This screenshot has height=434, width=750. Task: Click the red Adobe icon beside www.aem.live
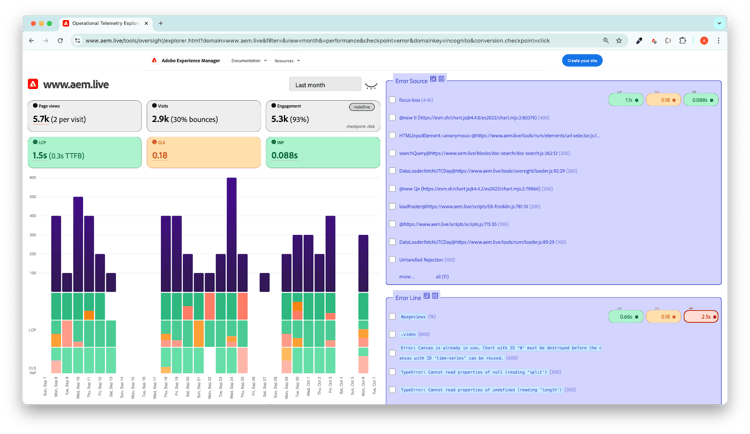click(x=34, y=85)
